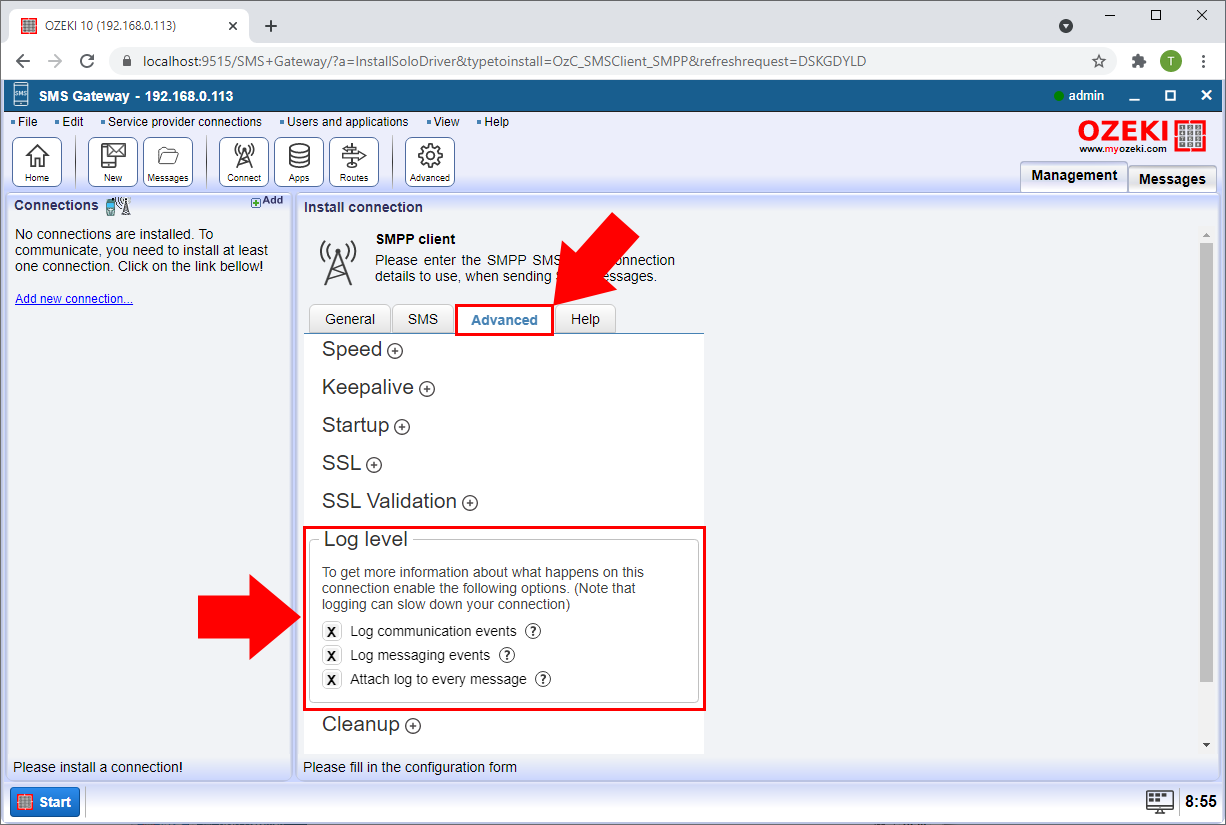Expand the Speed section
This screenshot has width=1226, height=825.
click(x=395, y=351)
